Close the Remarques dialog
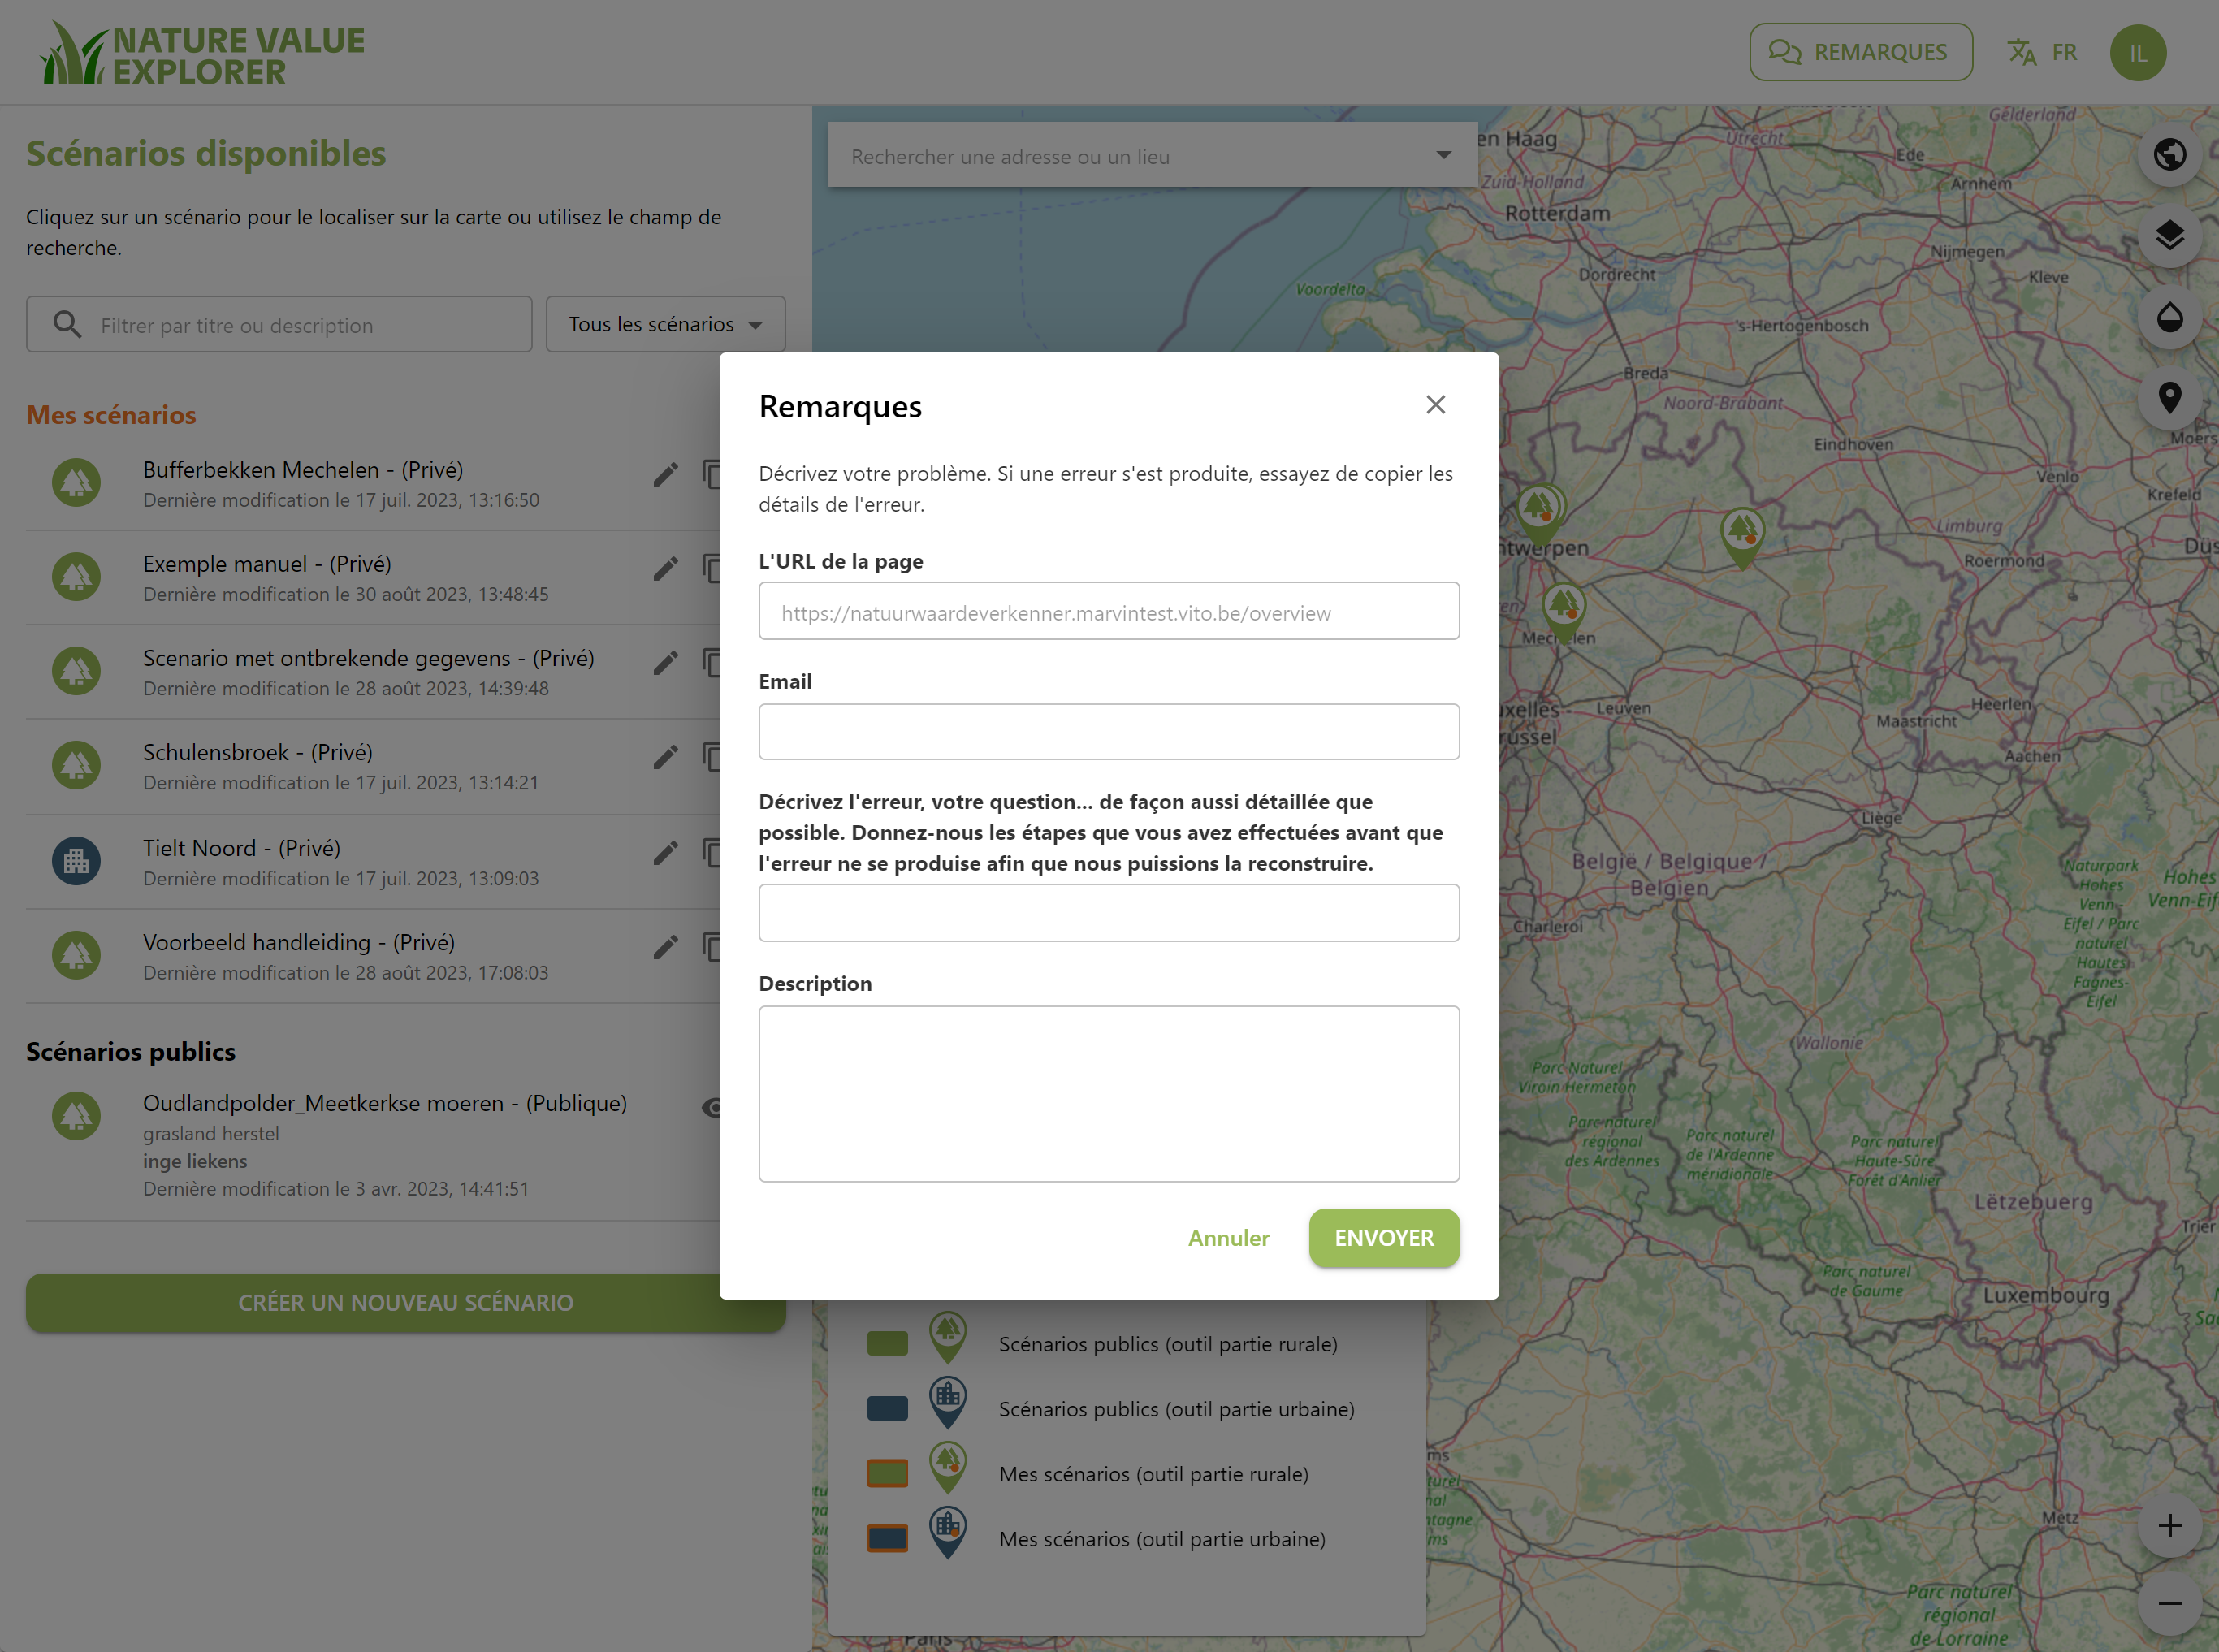Image resolution: width=2219 pixels, height=1652 pixels. 1435,405
